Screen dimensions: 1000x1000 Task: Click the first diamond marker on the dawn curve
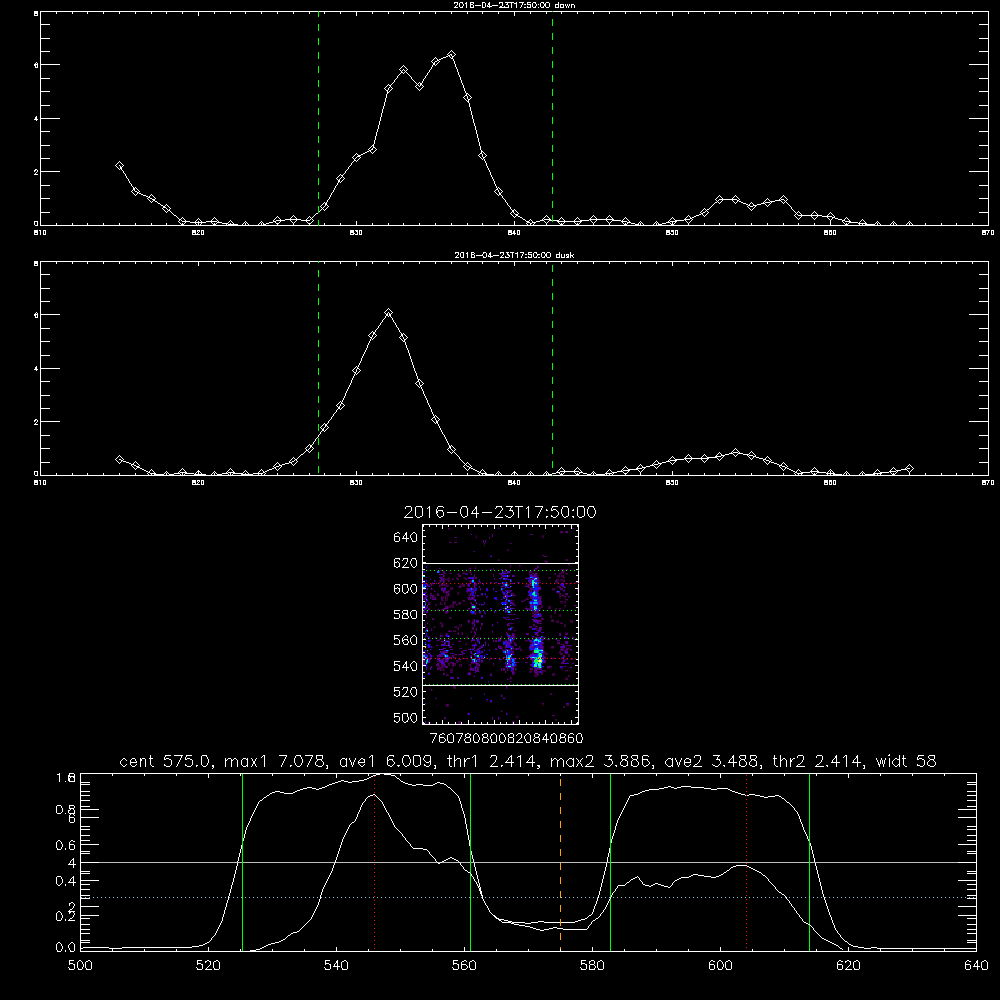point(119,165)
